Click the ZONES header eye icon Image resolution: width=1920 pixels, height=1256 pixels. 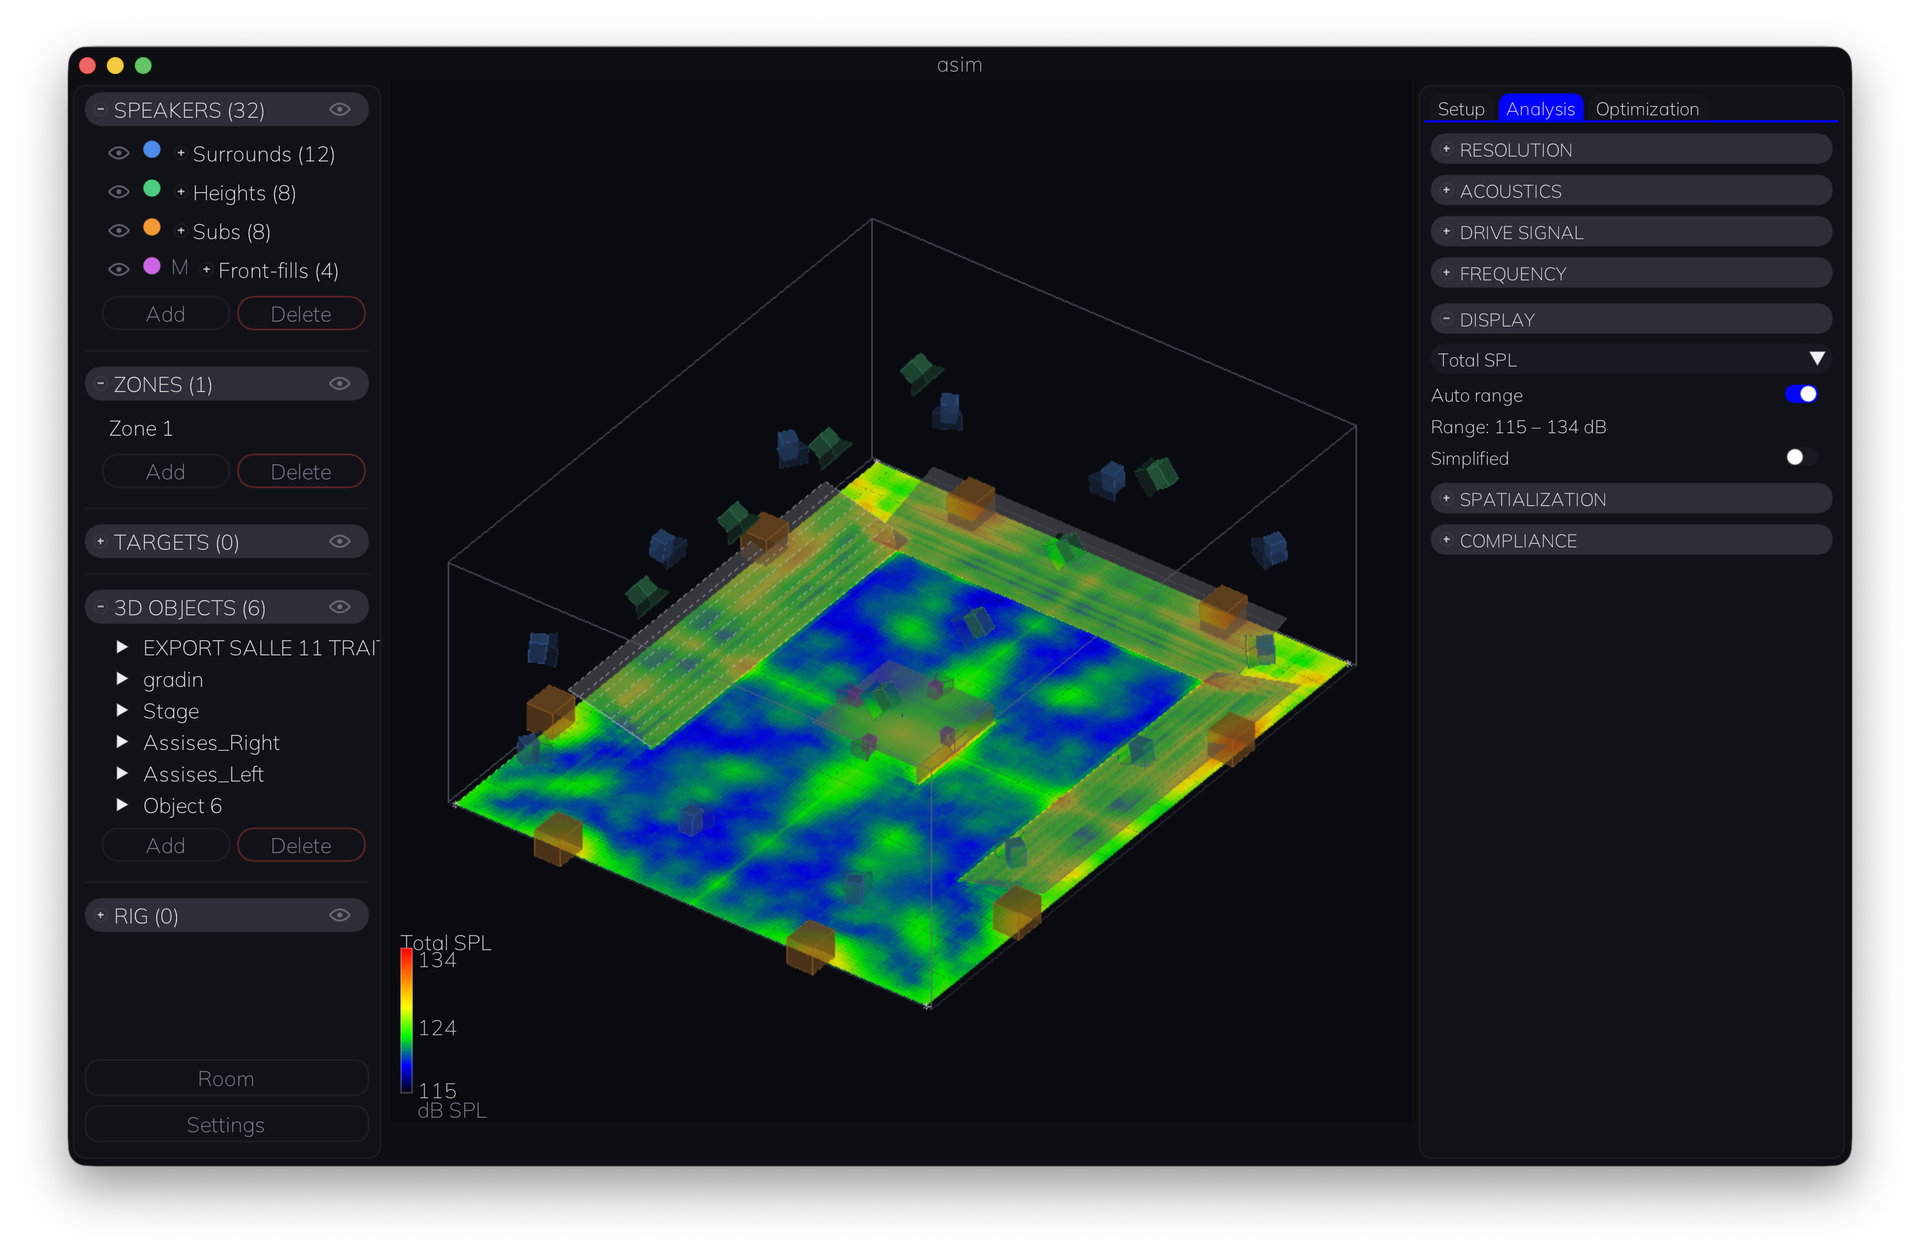340,384
